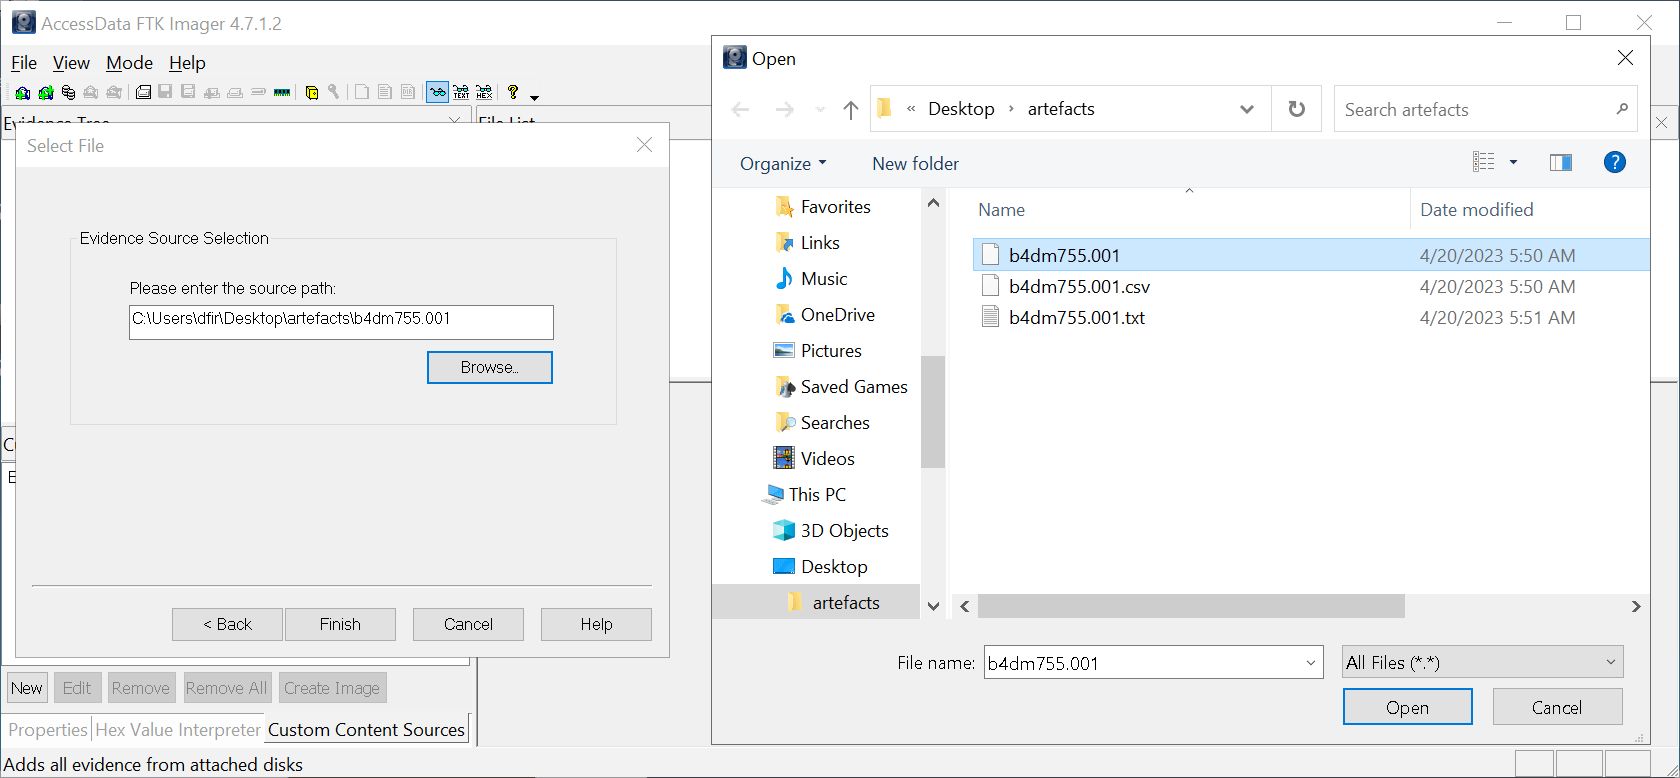Viewport: 1680px width, 778px height.
Task: Open the Mode menu
Action: 129,63
